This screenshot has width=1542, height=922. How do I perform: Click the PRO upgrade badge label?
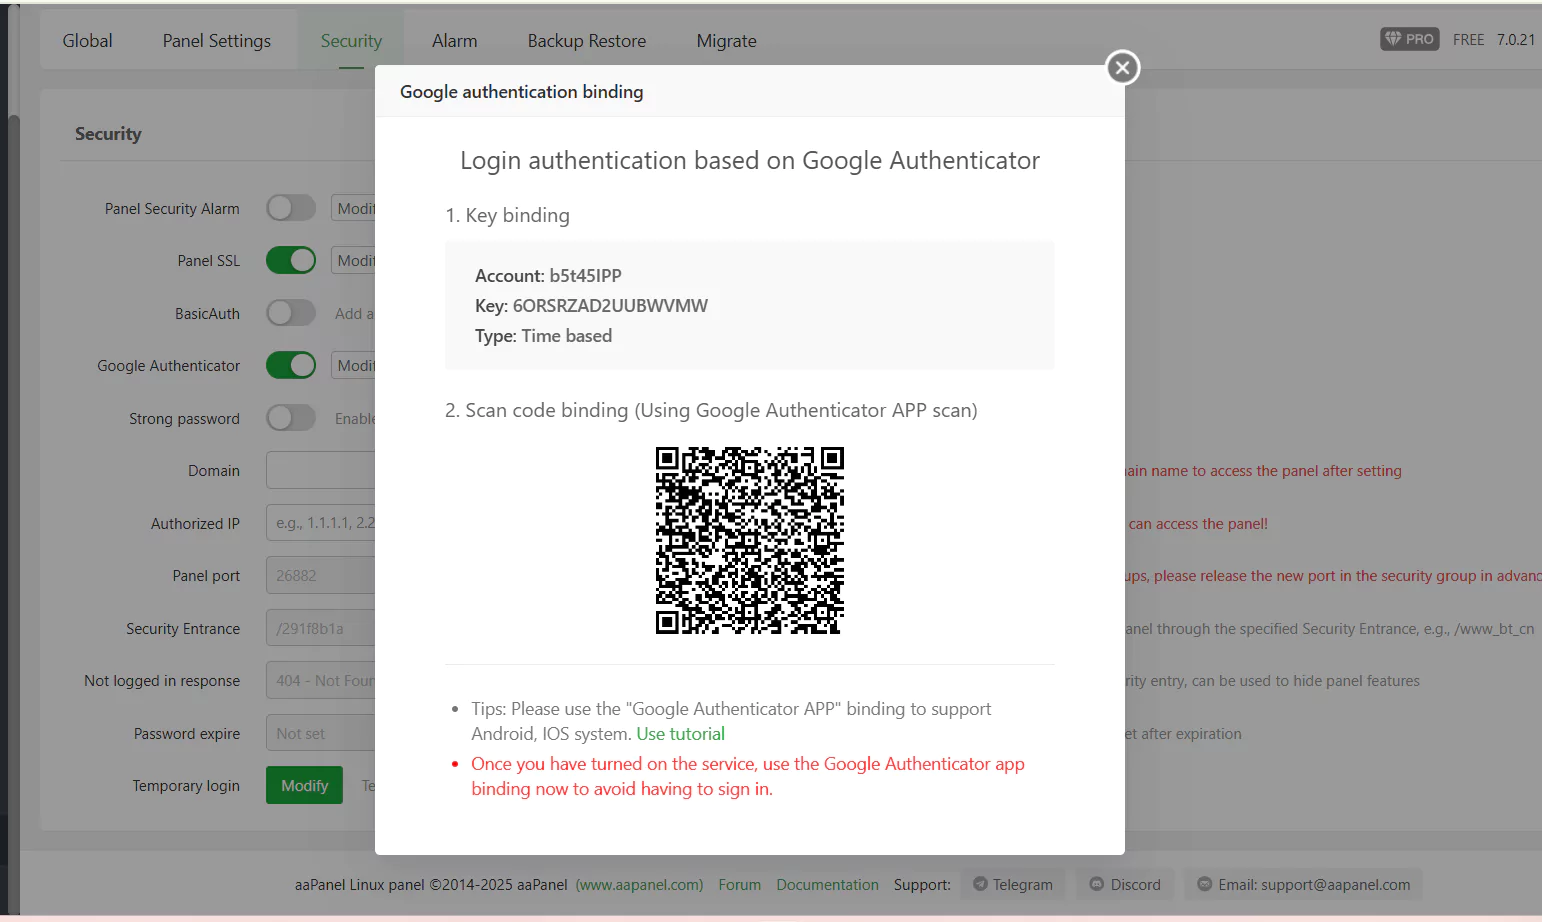point(1410,39)
